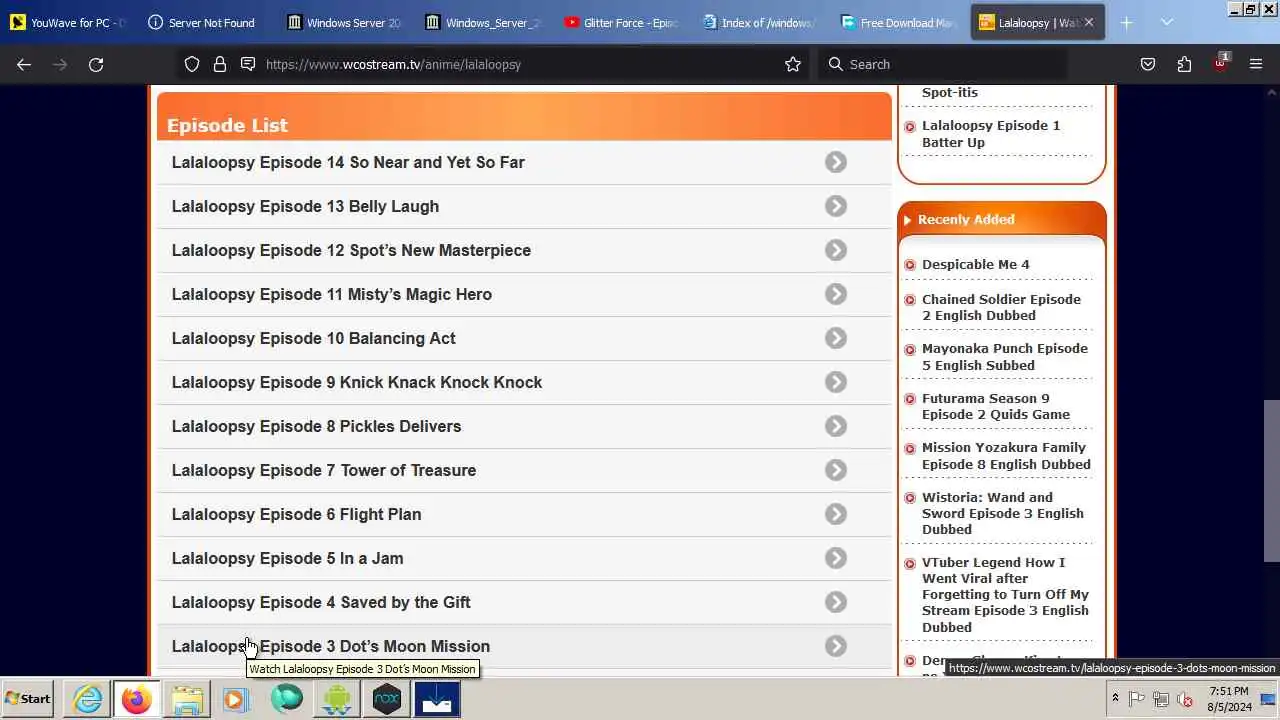
Task: Open Episode 13 Belly Laugh
Action: tap(305, 206)
